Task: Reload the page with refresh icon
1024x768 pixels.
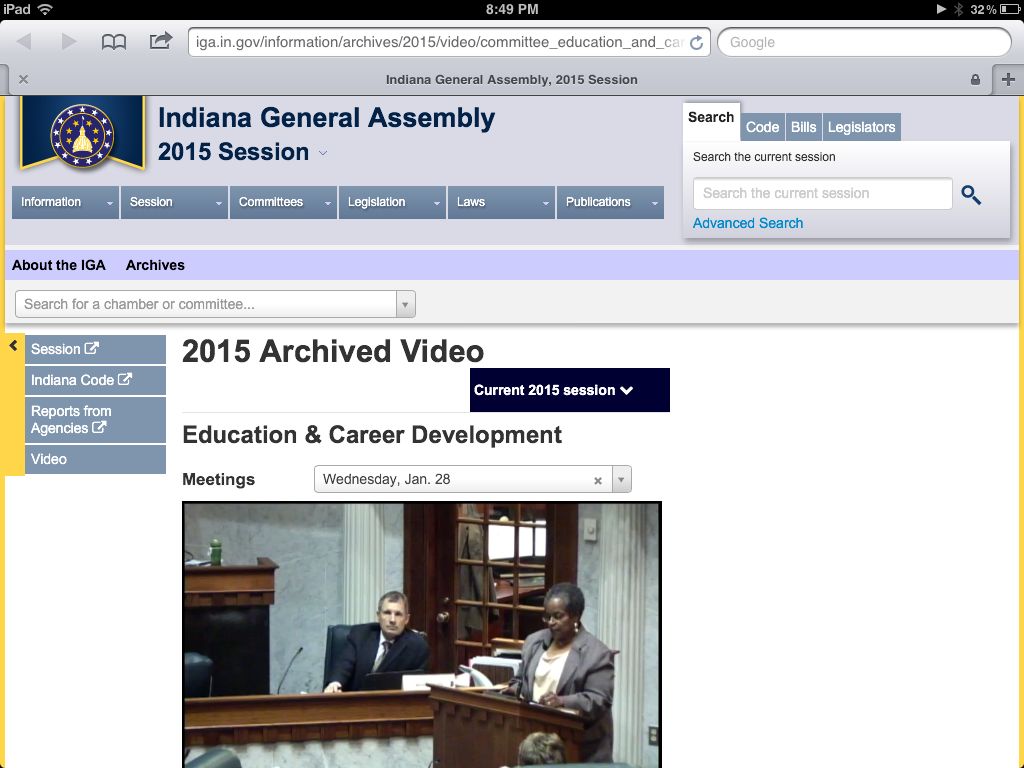Action: tap(696, 42)
